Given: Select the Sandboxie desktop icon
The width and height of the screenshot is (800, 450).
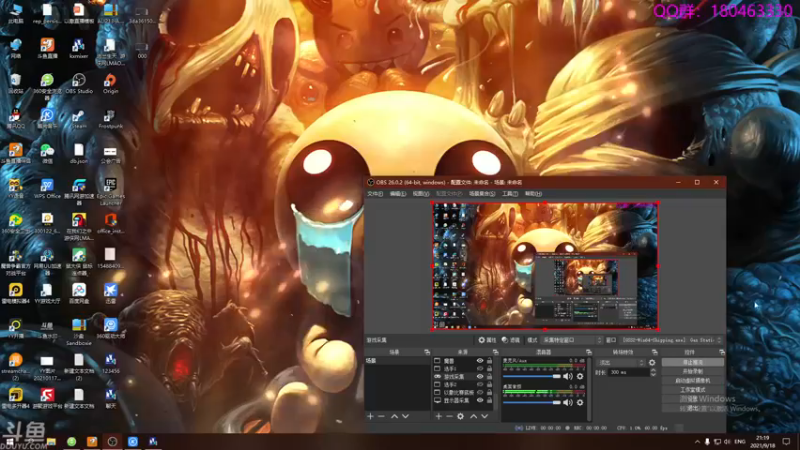Looking at the screenshot, I should (x=79, y=332).
